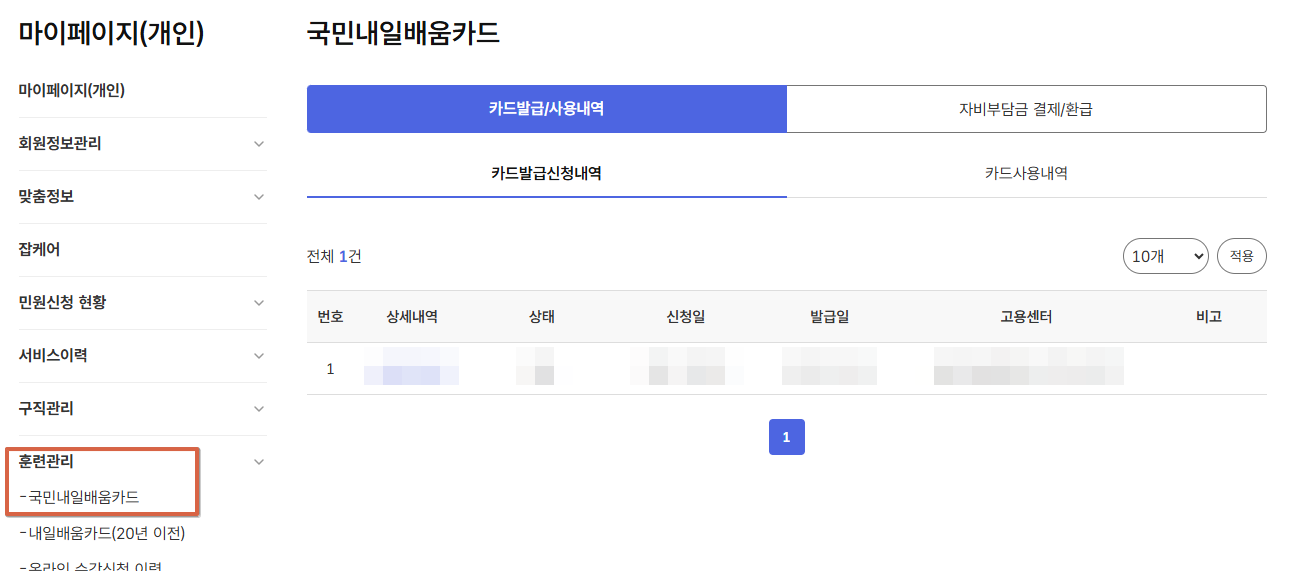This screenshot has width=1301, height=571.
Task: Expand the 구직관리 chevron
Action: (x=259, y=409)
